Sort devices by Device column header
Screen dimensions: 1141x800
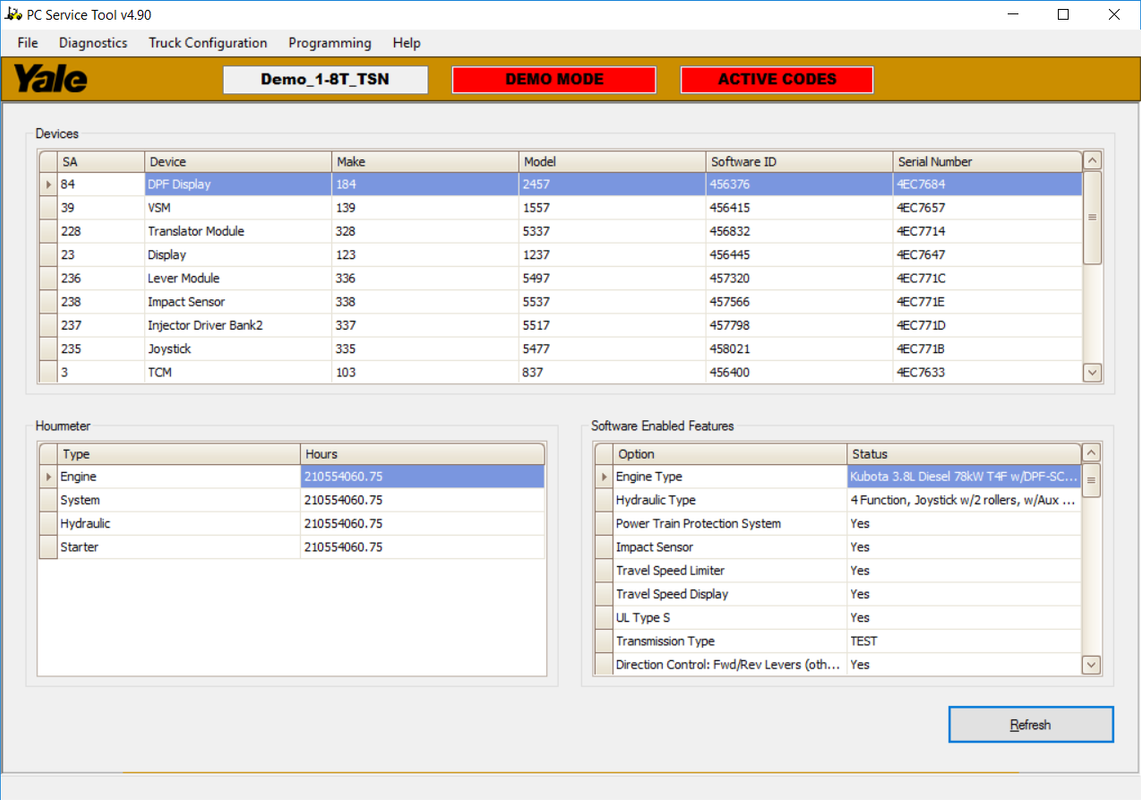(238, 162)
